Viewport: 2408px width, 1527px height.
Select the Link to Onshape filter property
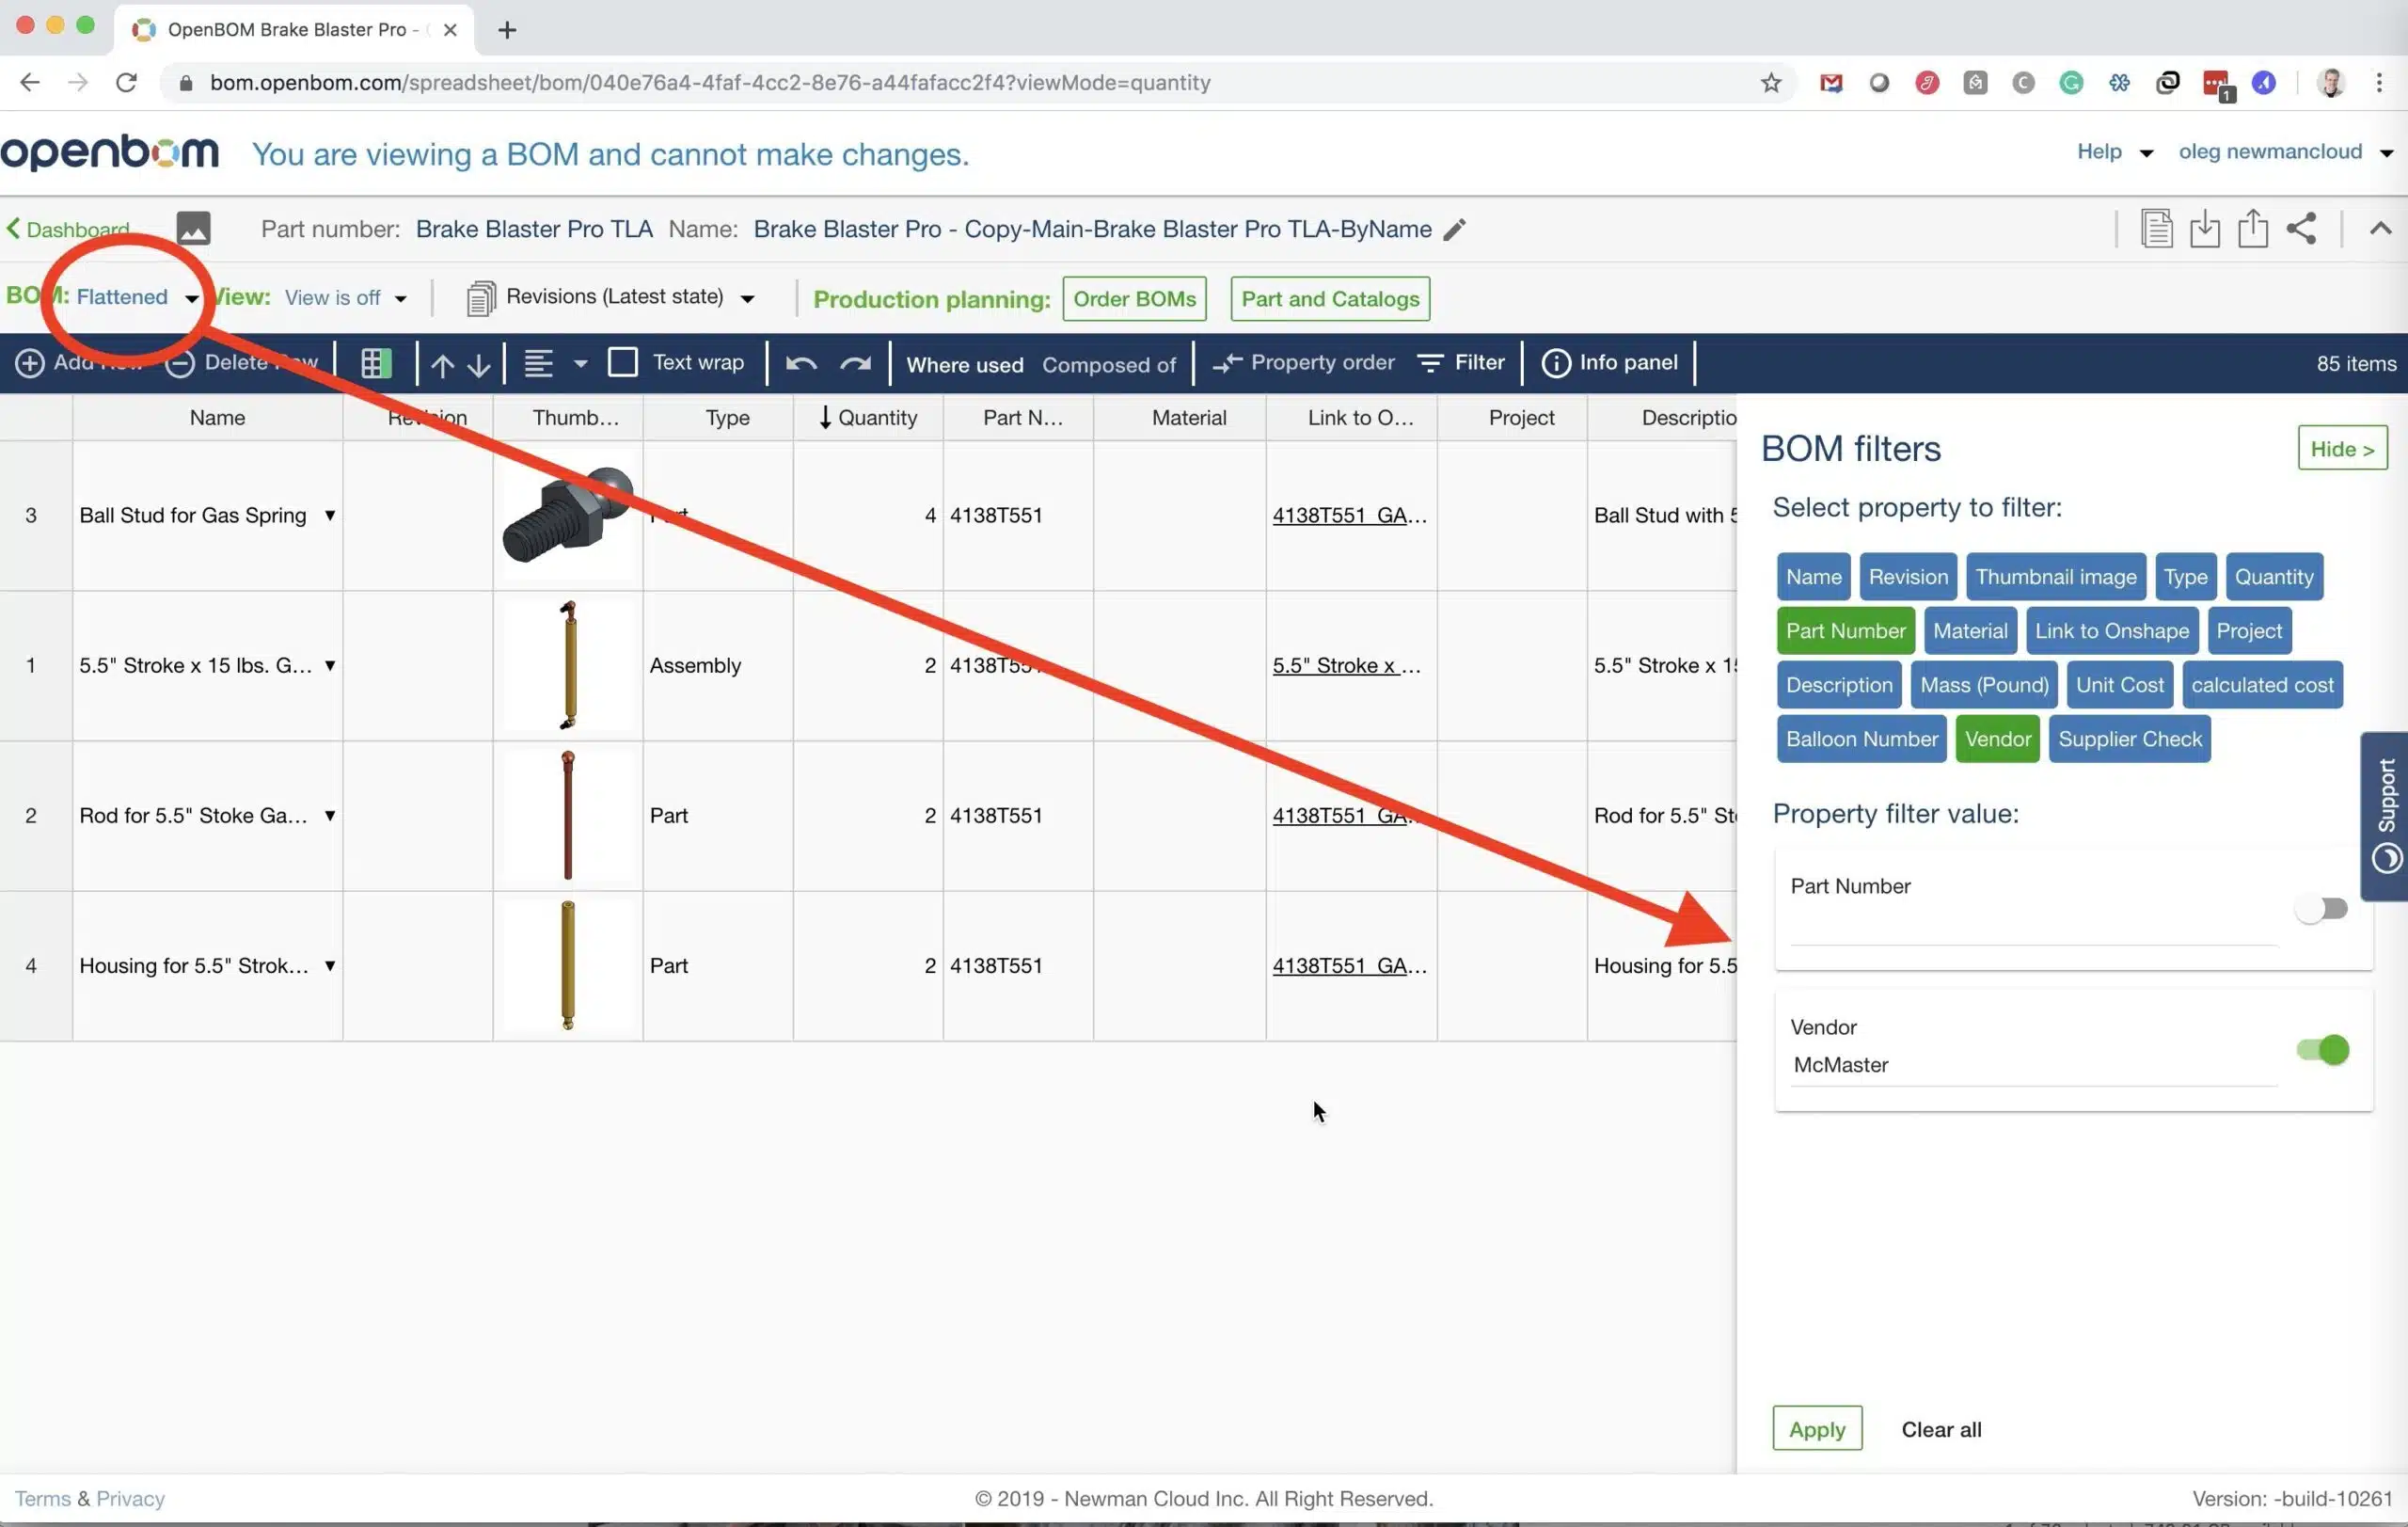pos(2112,631)
